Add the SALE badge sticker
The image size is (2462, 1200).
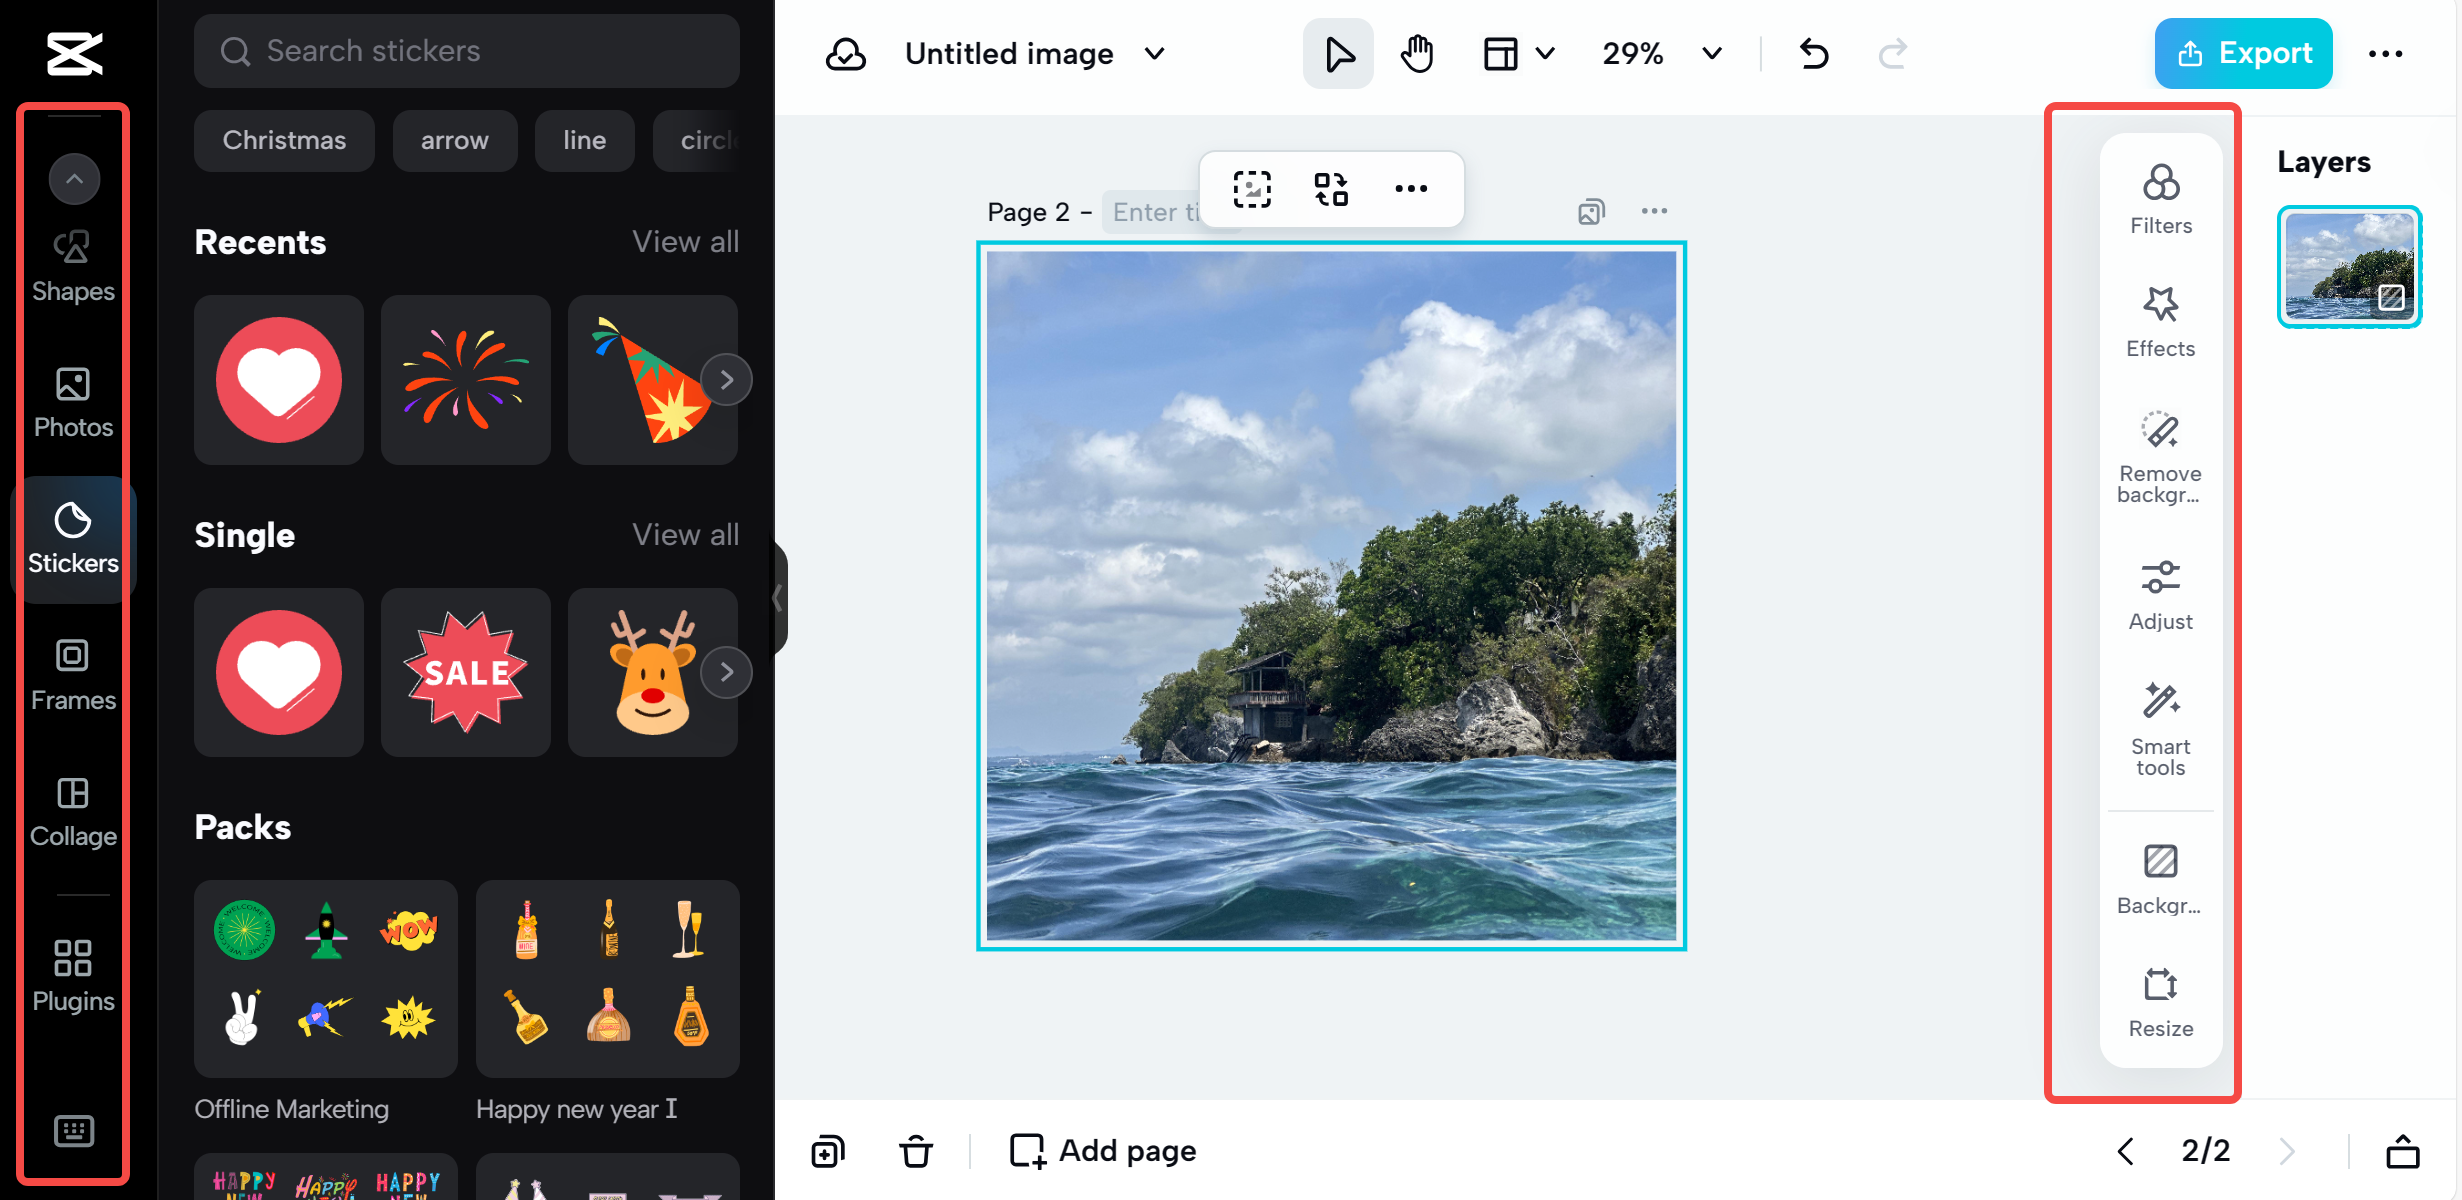465,672
